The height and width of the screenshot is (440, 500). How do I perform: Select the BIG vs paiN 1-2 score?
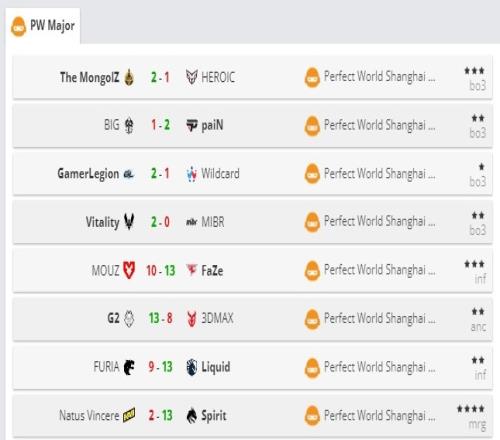160,125
